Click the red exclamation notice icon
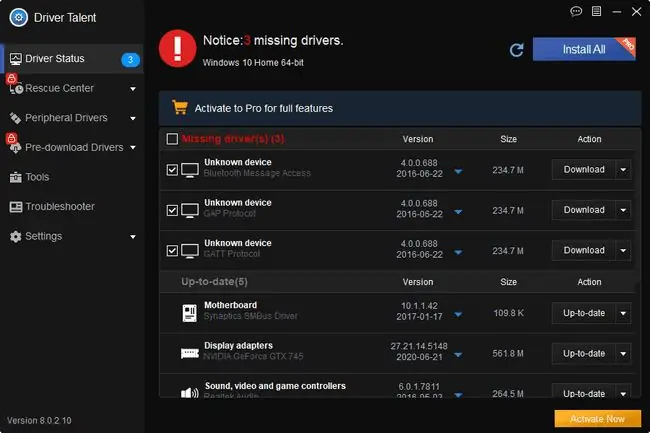The height and width of the screenshot is (433, 650). click(177, 48)
